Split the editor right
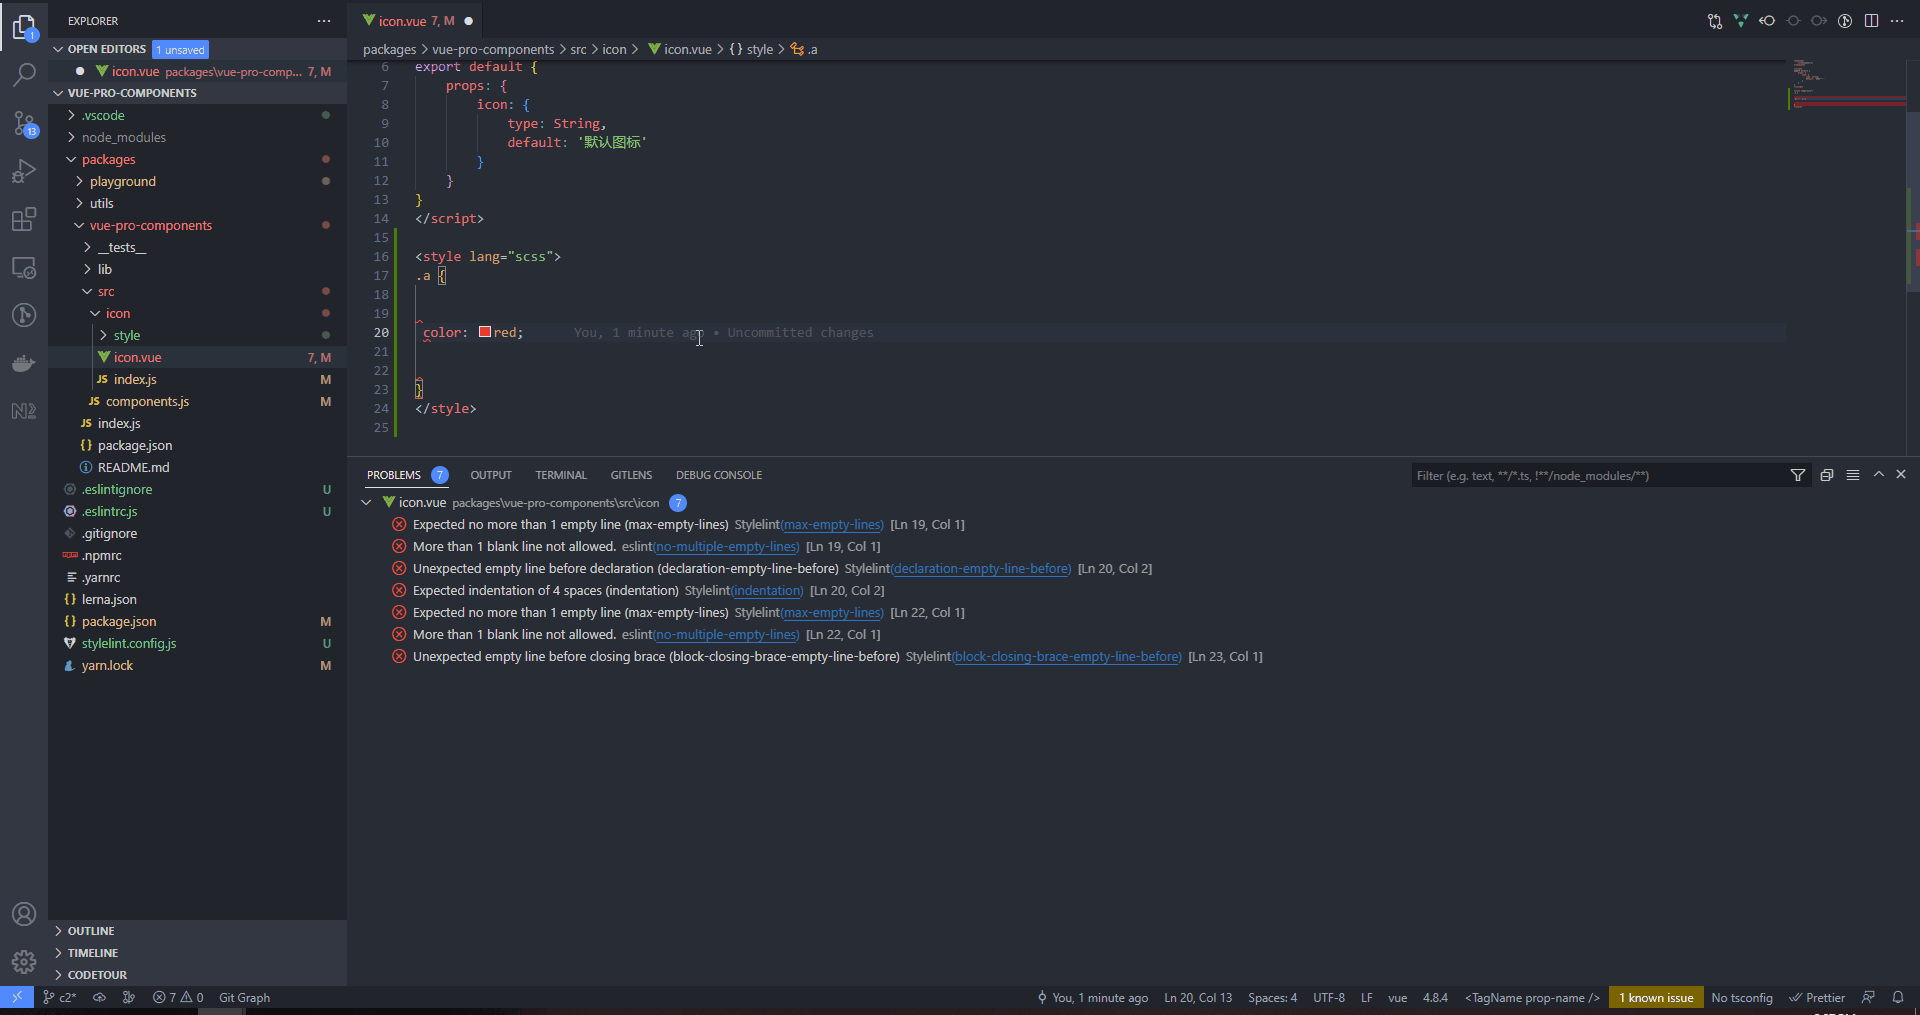 (1871, 21)
